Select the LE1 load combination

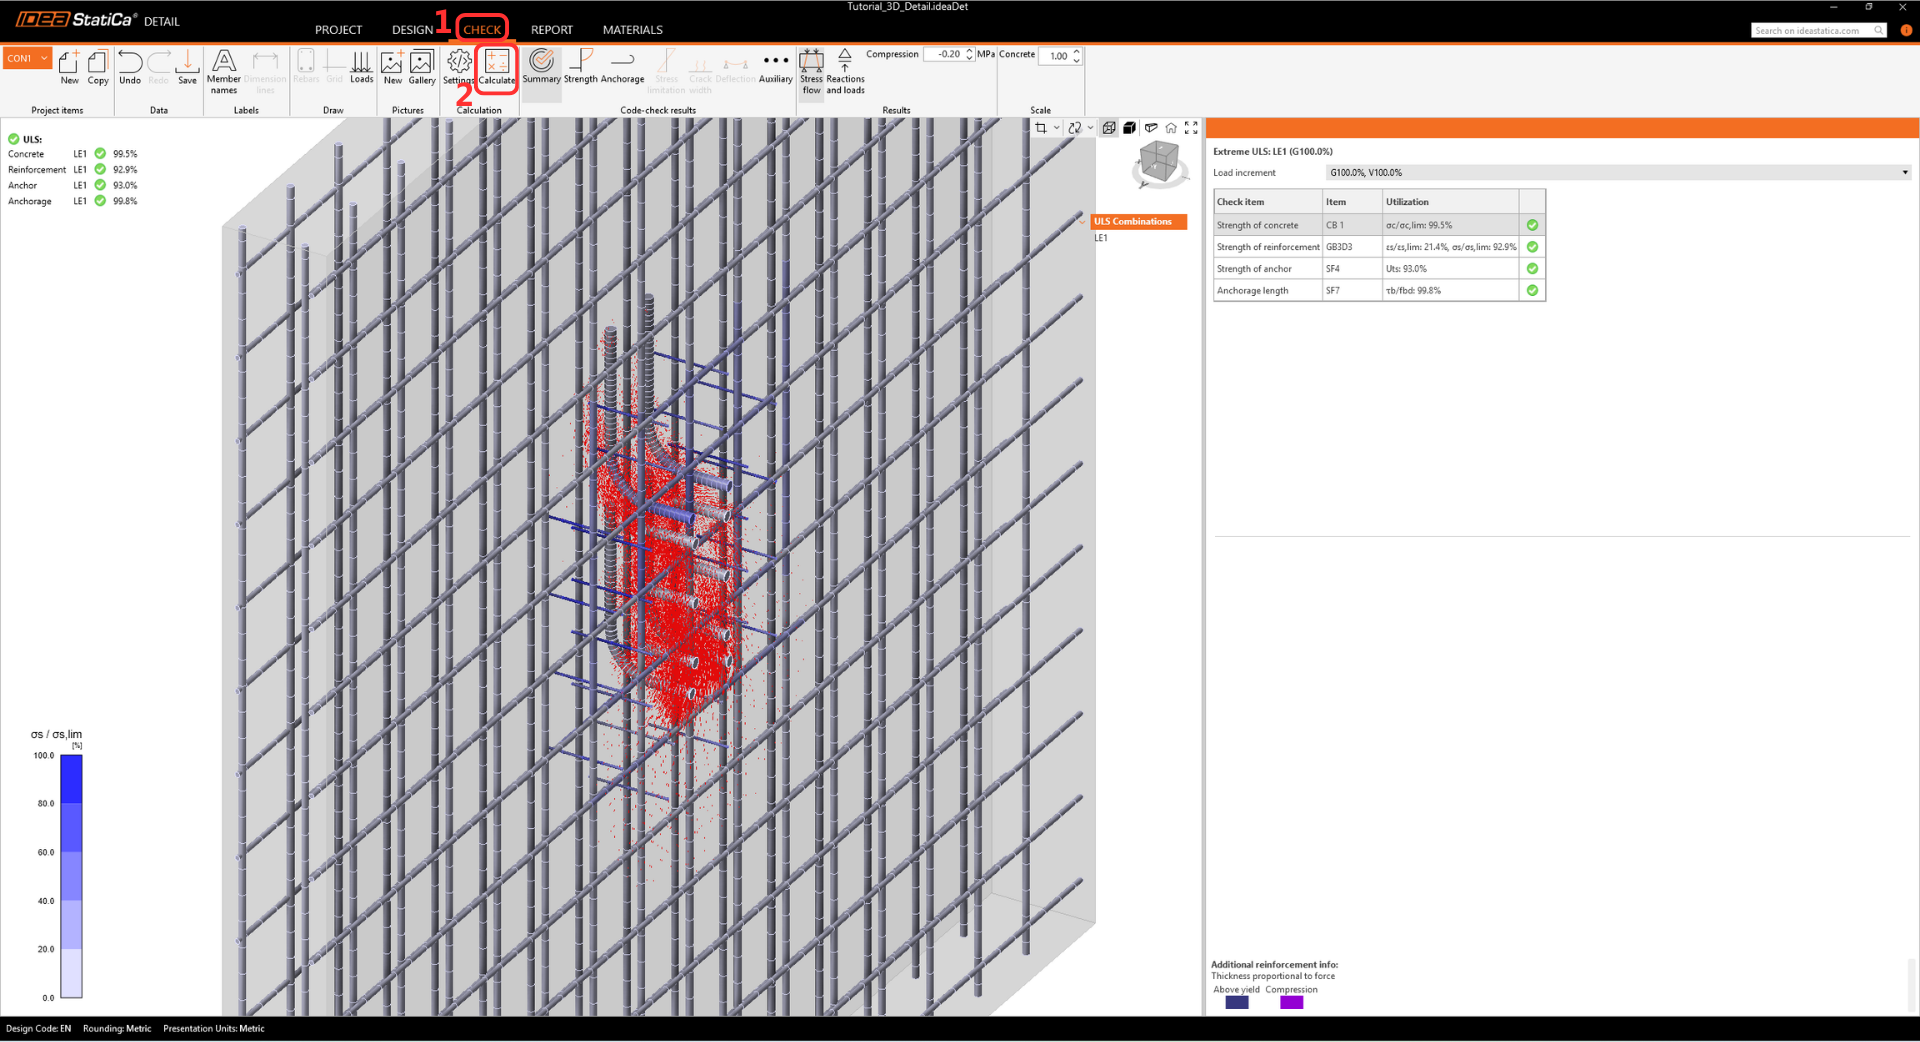pyautogui.click(x=1101, y=238)
